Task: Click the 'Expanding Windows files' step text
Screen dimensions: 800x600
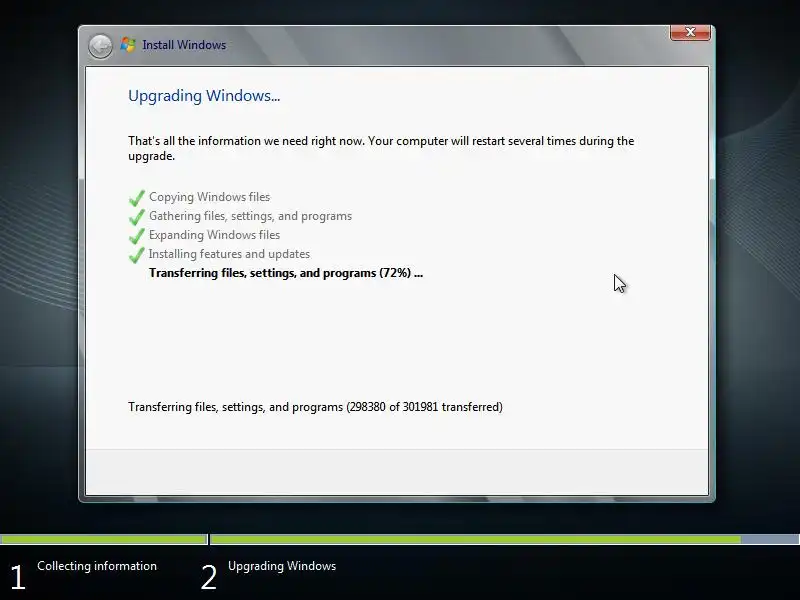Action: pos(214,235)
